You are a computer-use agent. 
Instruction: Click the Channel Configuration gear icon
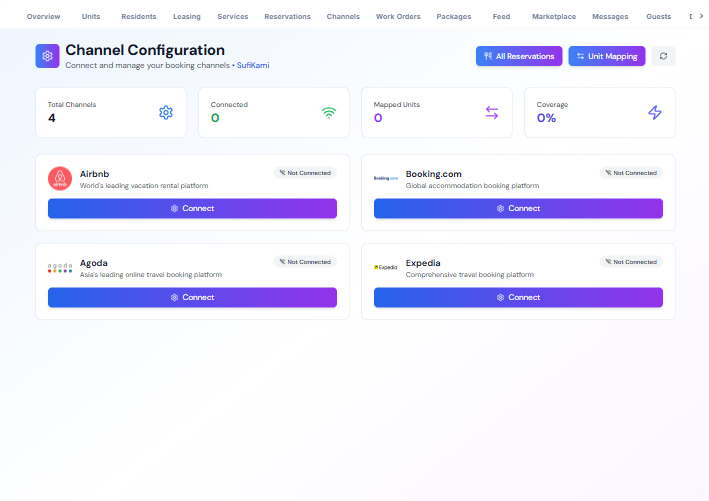(47, 56)
